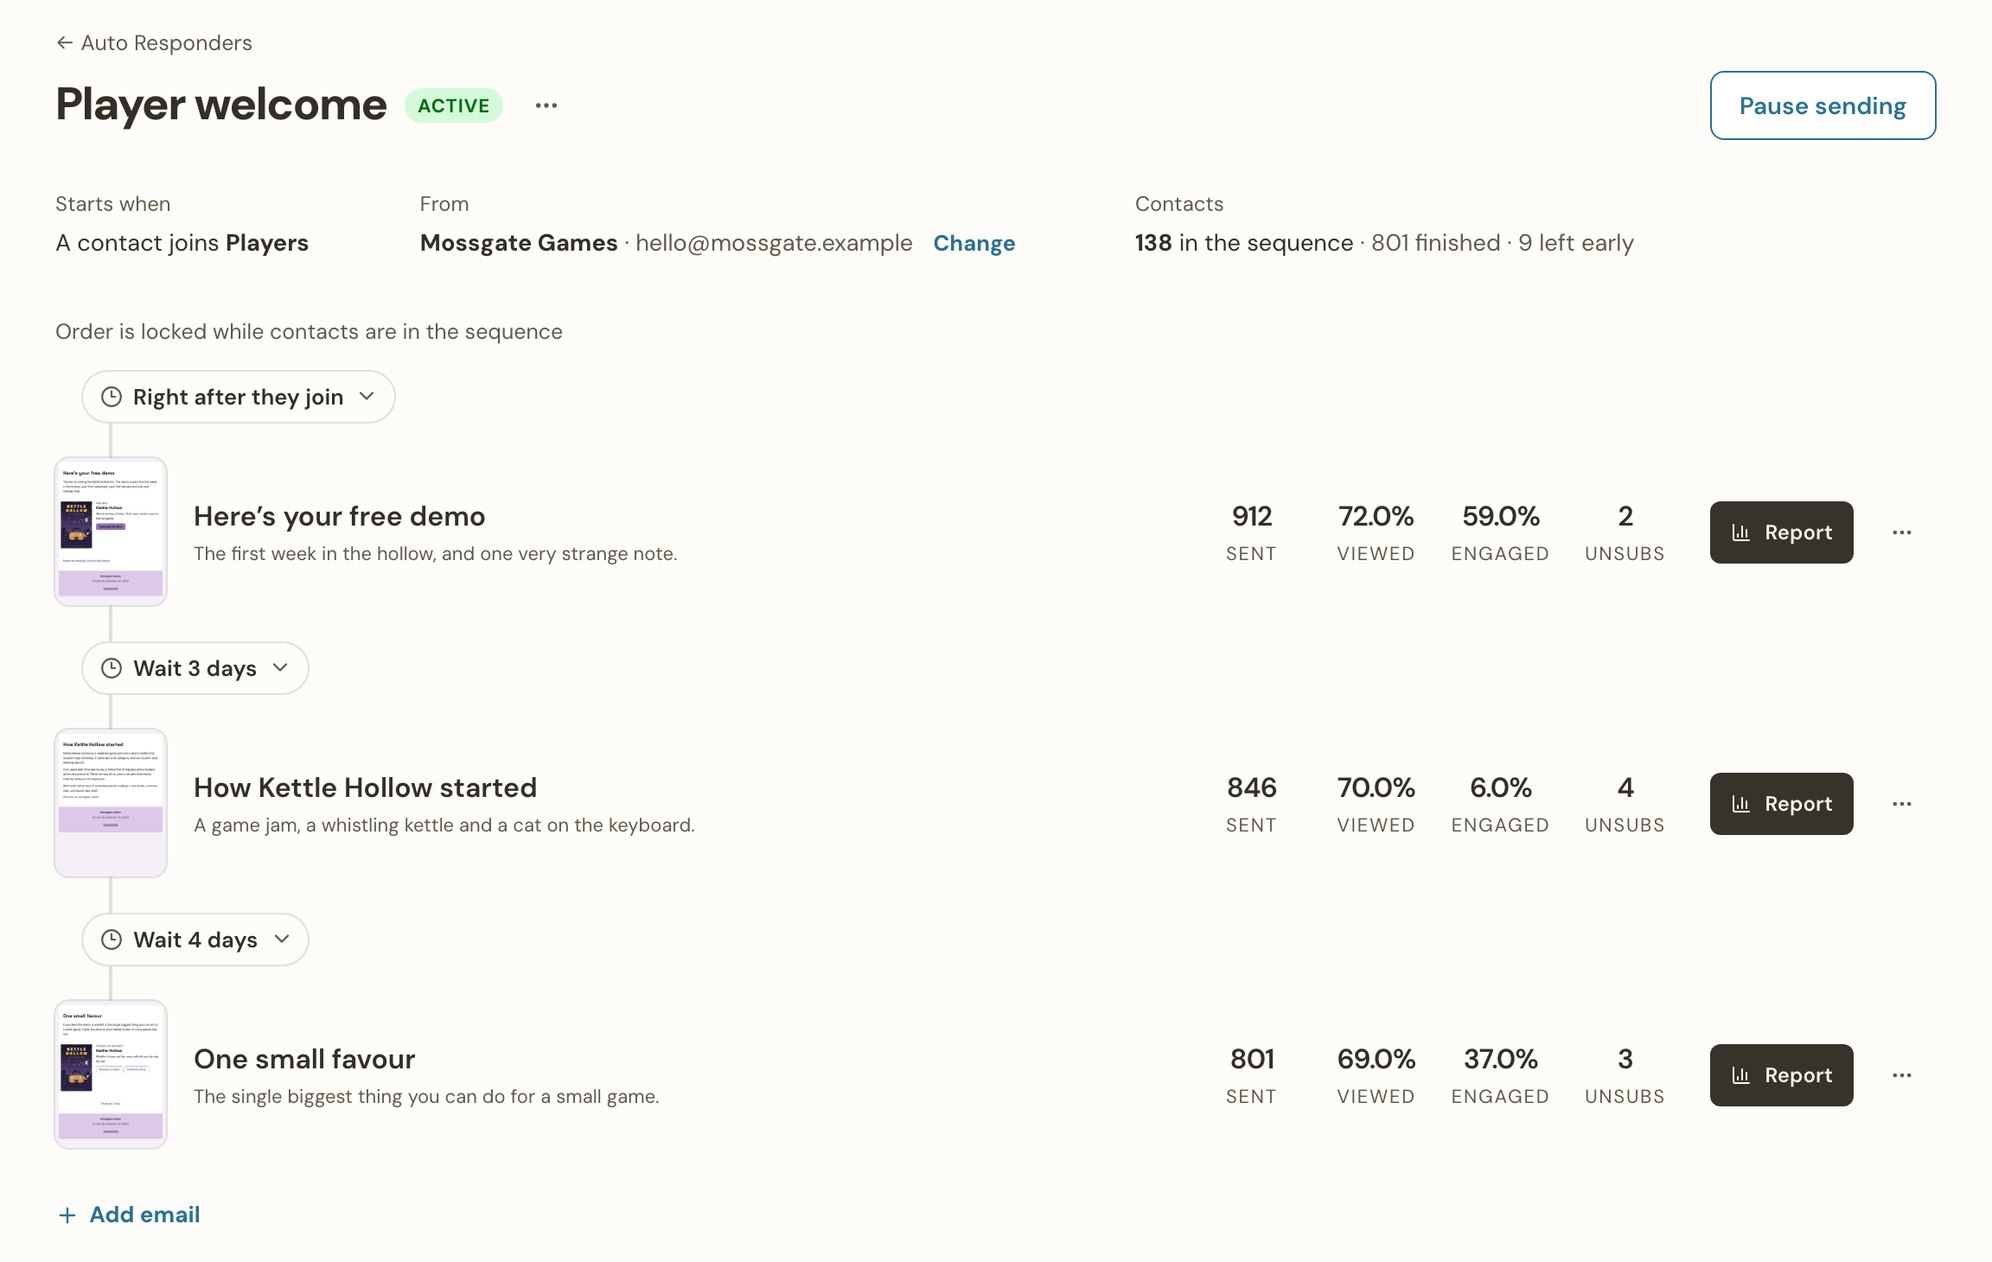Screen dimensions: 1992x1262
Task: Open thumbnail of One small favour email
Action: [111, 1075]
